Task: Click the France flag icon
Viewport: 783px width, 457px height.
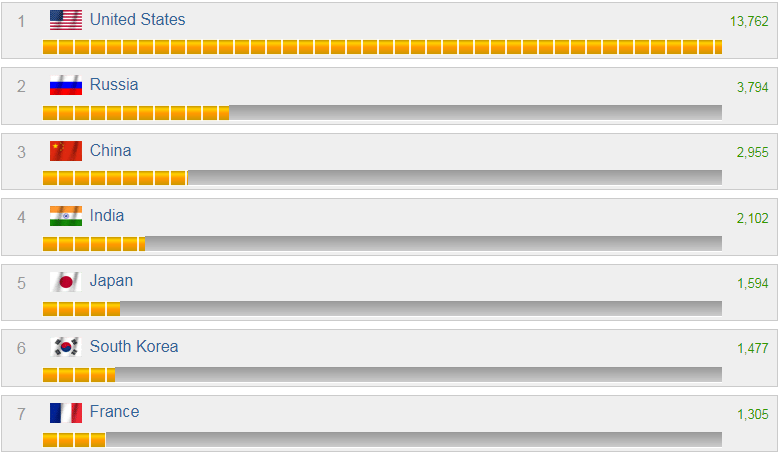Action: coord(66,412)
